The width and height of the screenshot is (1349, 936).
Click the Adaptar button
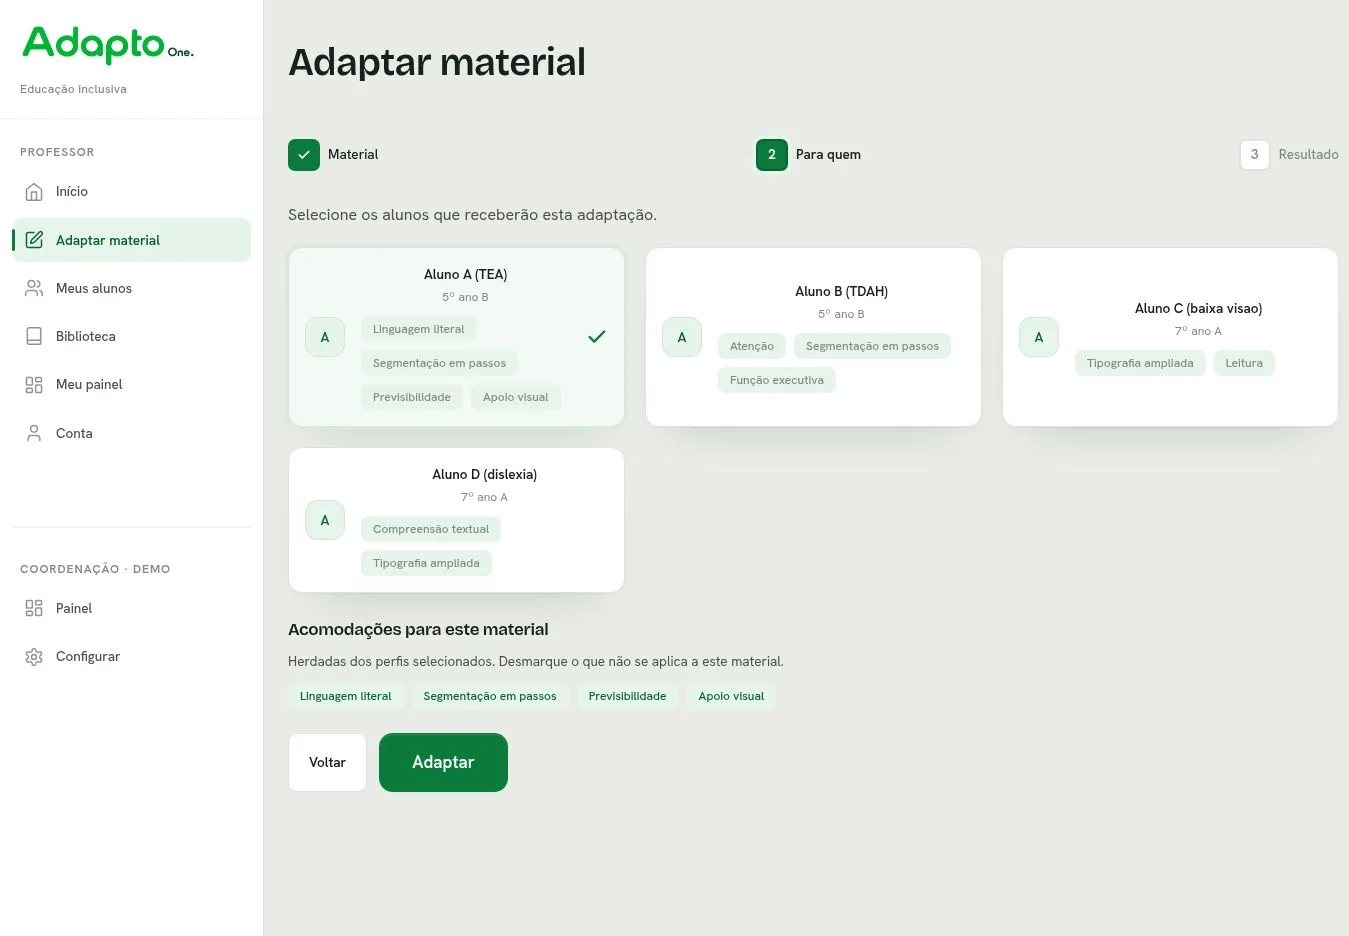tap(443, 763)
